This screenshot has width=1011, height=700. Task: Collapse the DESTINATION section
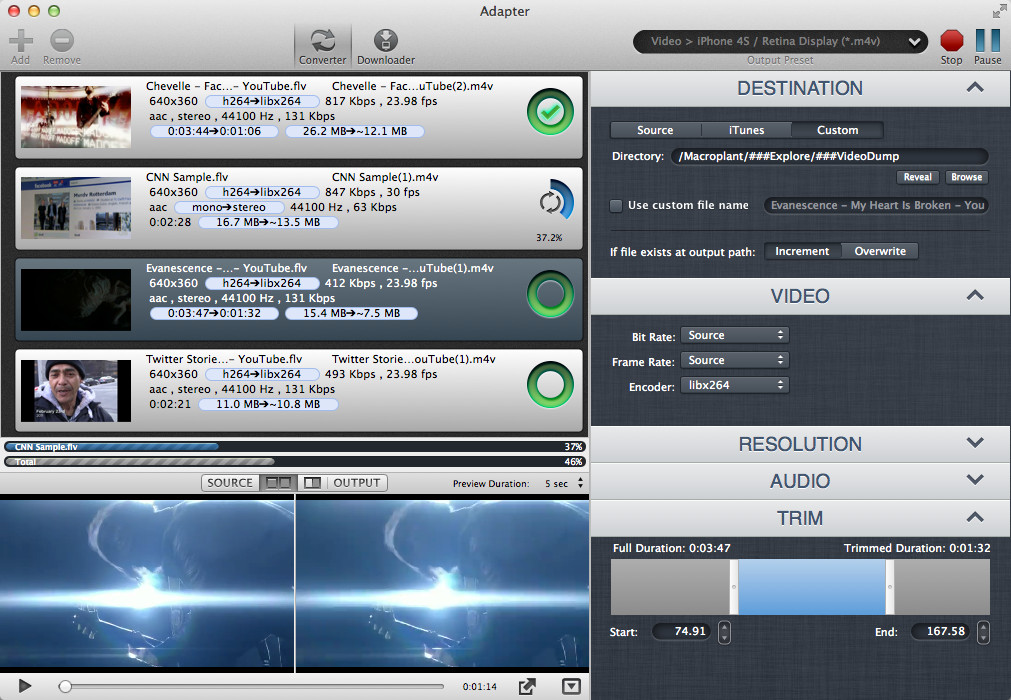pos(976,88)
